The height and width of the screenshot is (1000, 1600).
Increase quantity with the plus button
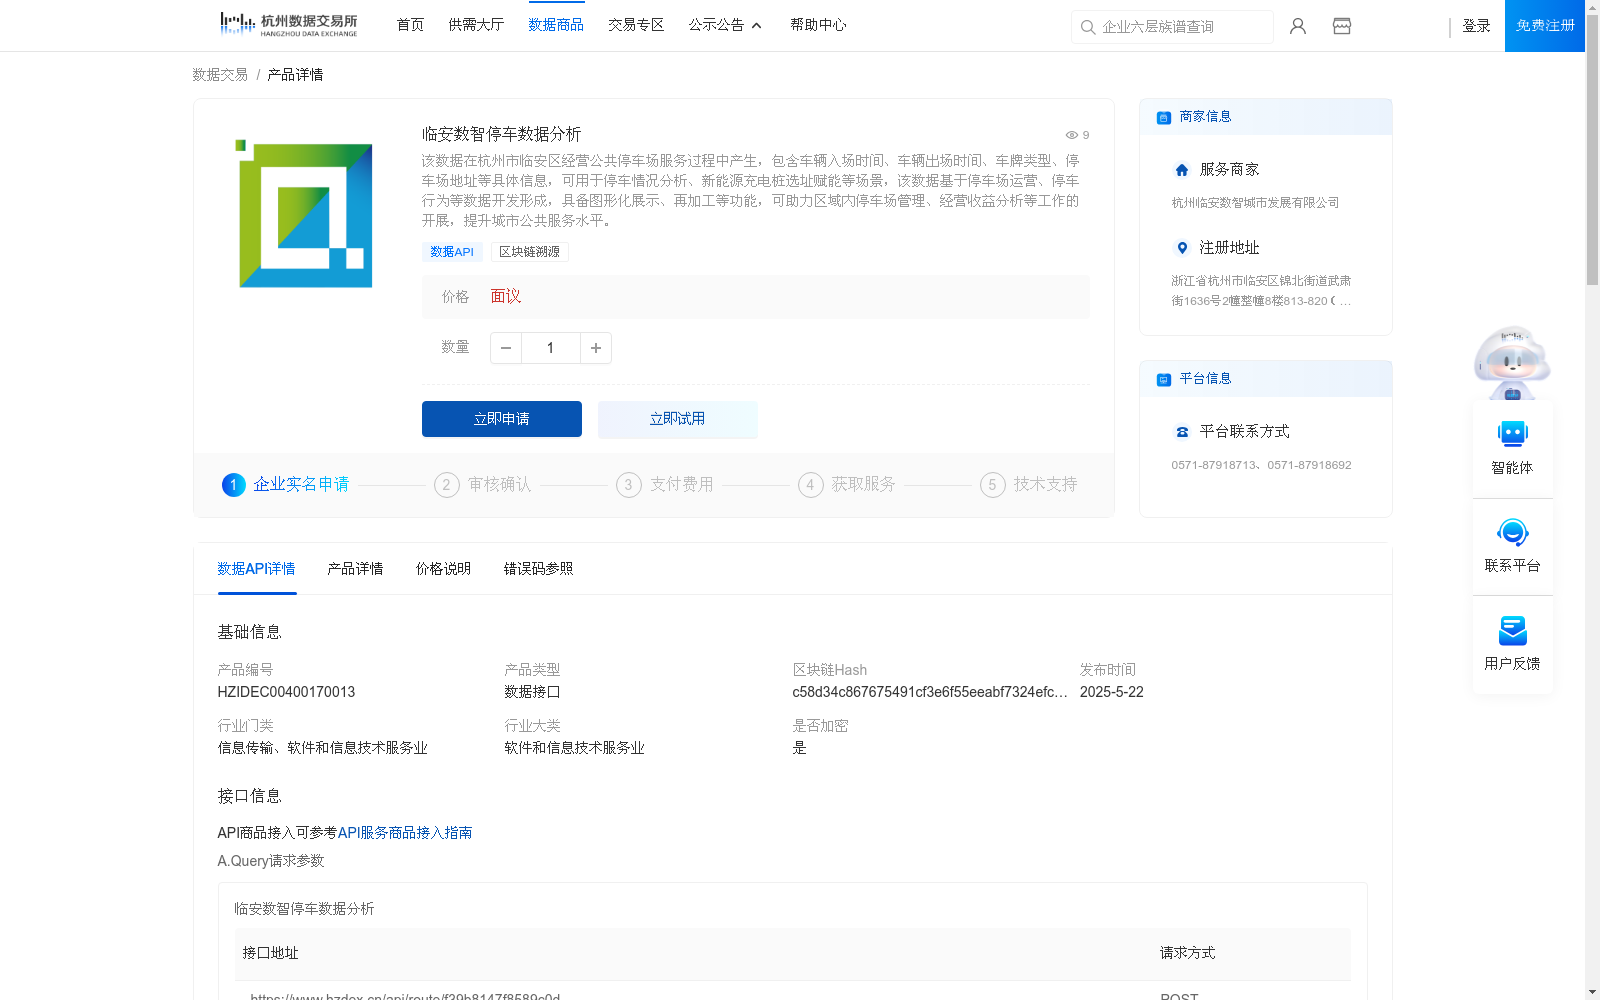(x=596, y=348)
